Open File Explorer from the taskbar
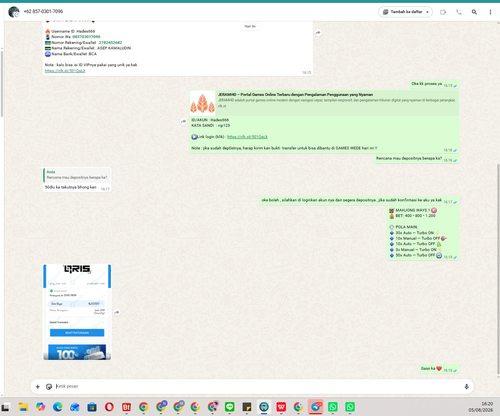Viewport: 500px width, 416px height. pos(23,407)
